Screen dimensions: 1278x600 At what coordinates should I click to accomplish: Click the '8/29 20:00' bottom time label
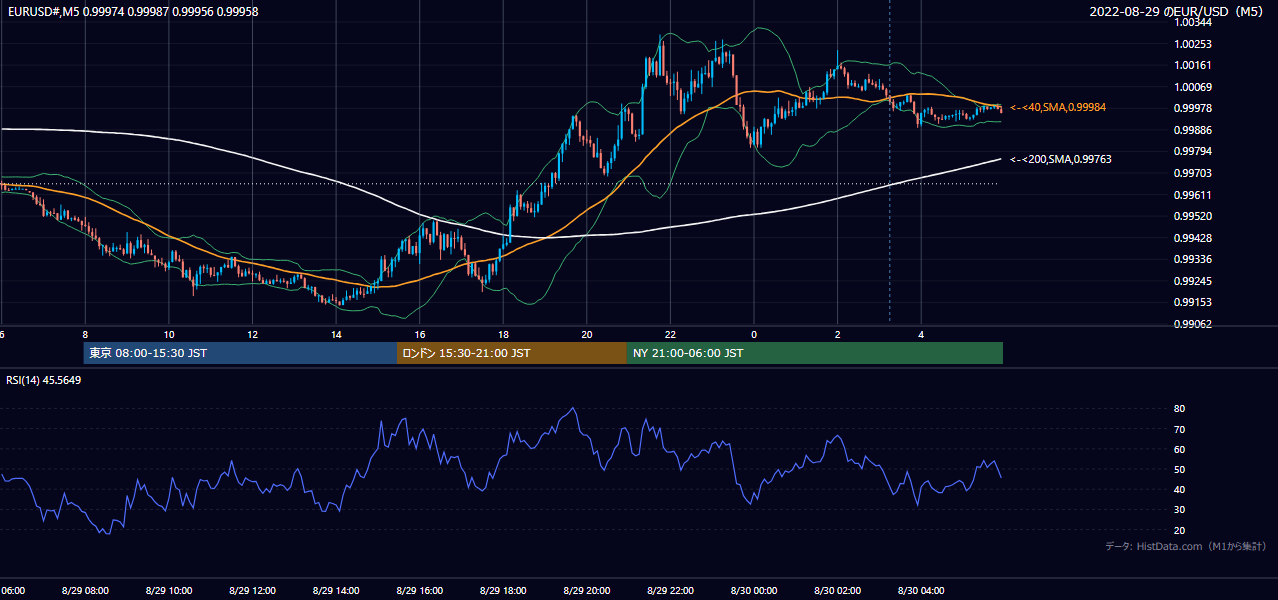pos(586,590)
